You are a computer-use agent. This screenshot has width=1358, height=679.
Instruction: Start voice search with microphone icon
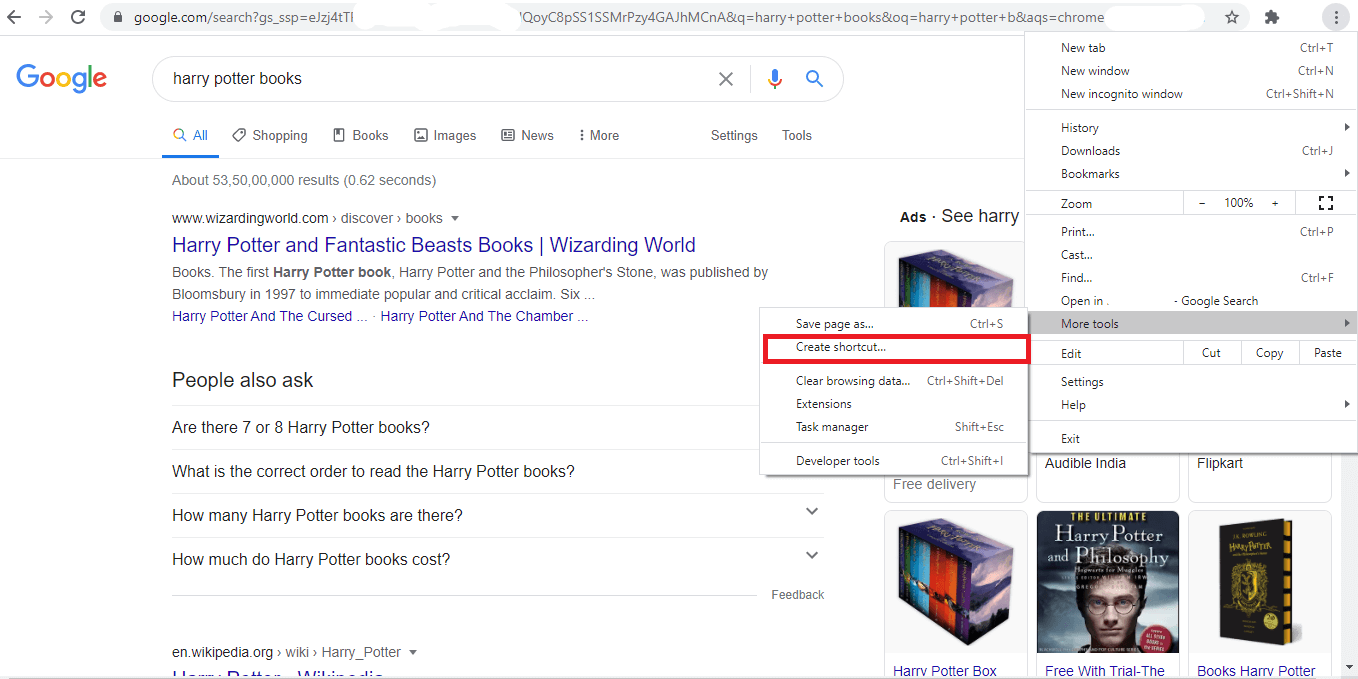[x=774, y=79]
